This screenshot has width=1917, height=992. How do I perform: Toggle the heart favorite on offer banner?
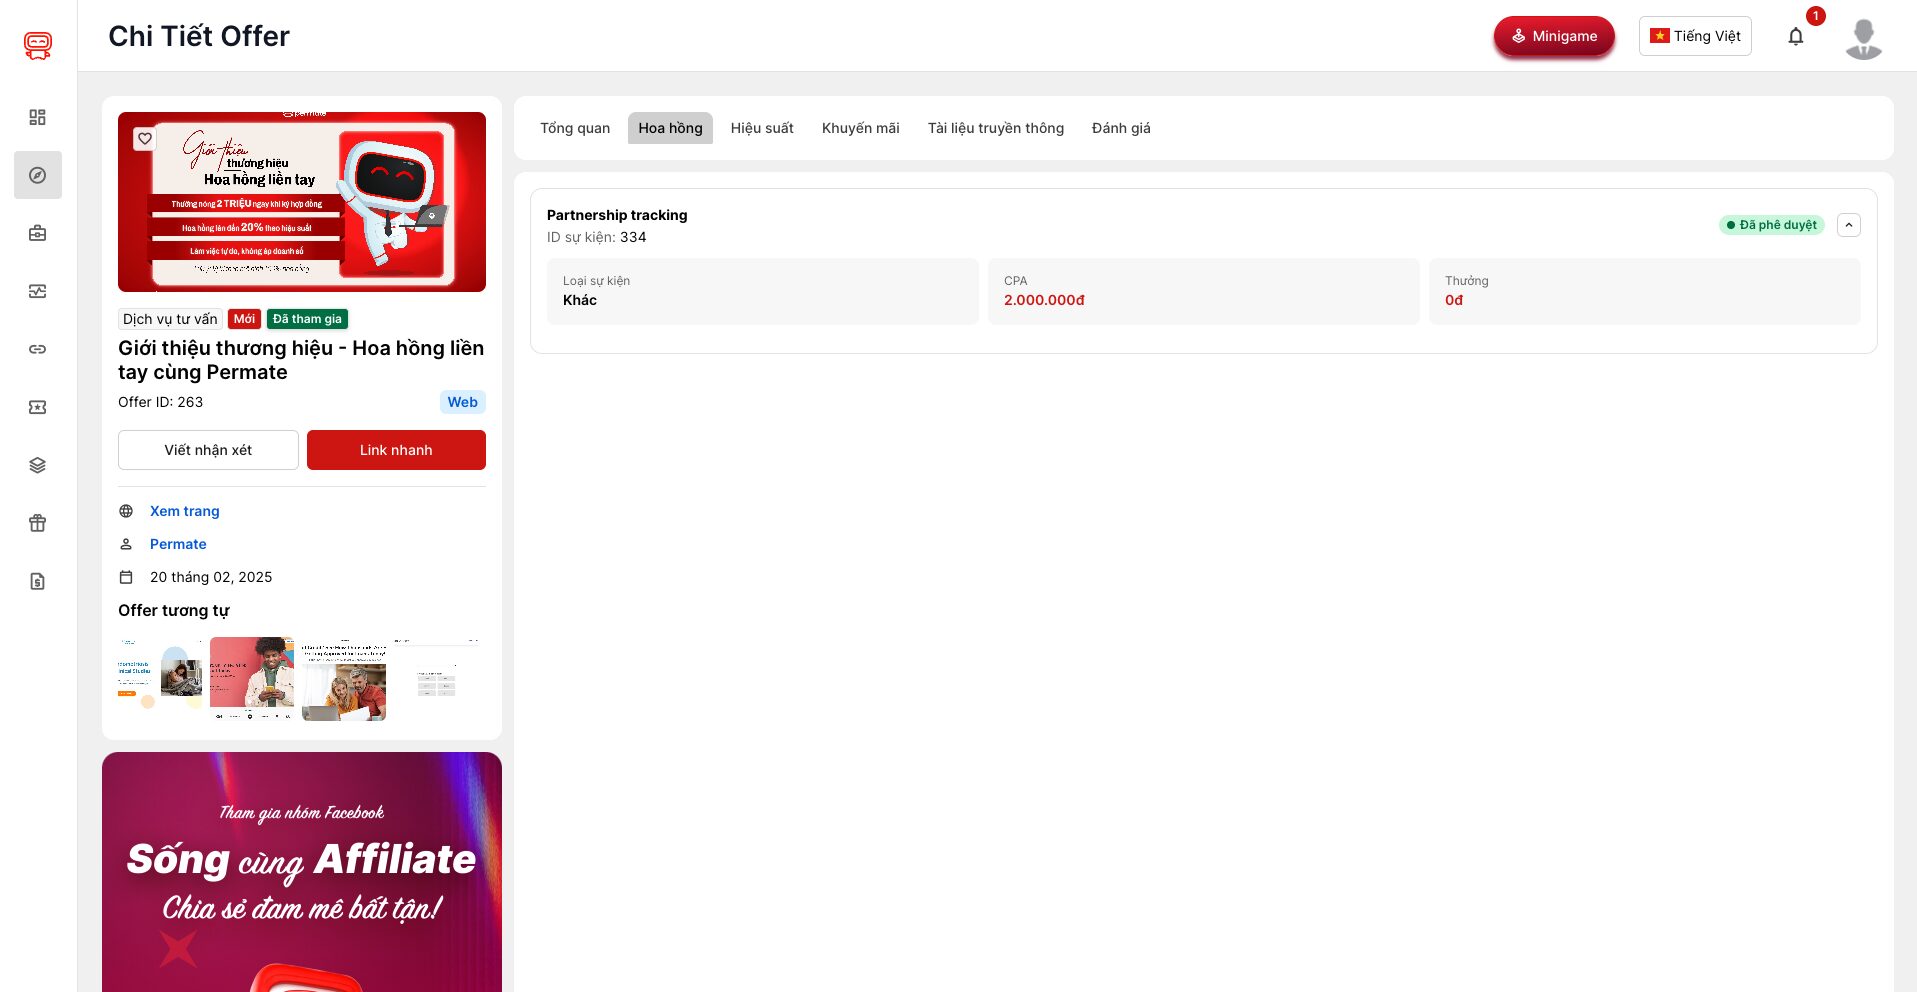tap(145, 139)
